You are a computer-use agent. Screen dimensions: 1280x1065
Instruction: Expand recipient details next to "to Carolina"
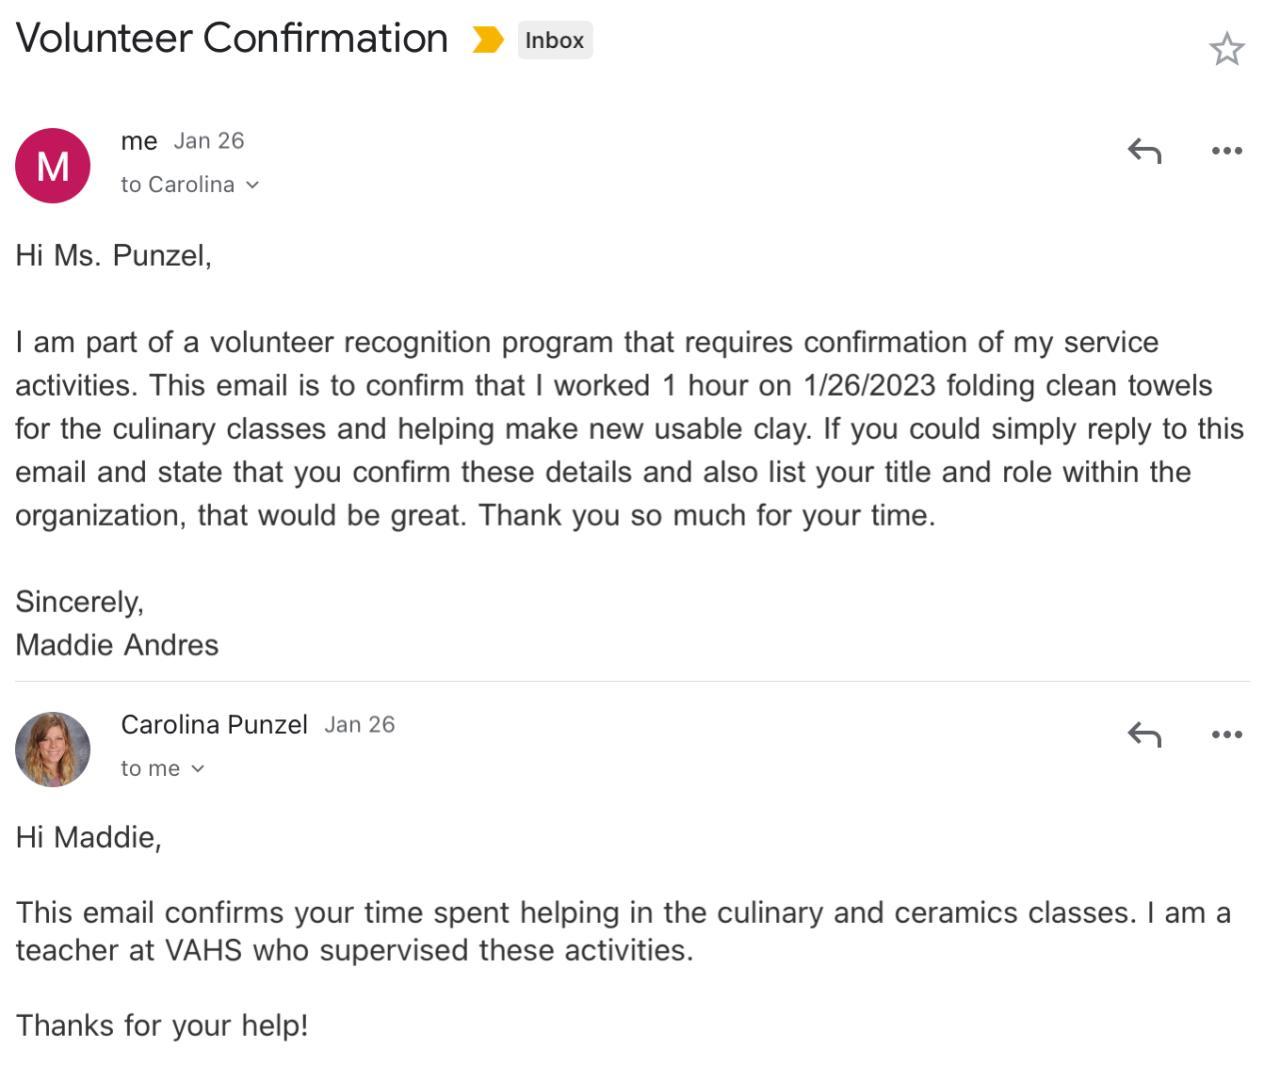coord(252,185)
